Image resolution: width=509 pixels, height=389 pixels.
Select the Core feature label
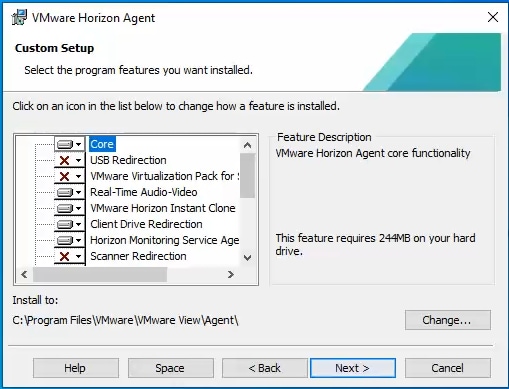point(102,144)
